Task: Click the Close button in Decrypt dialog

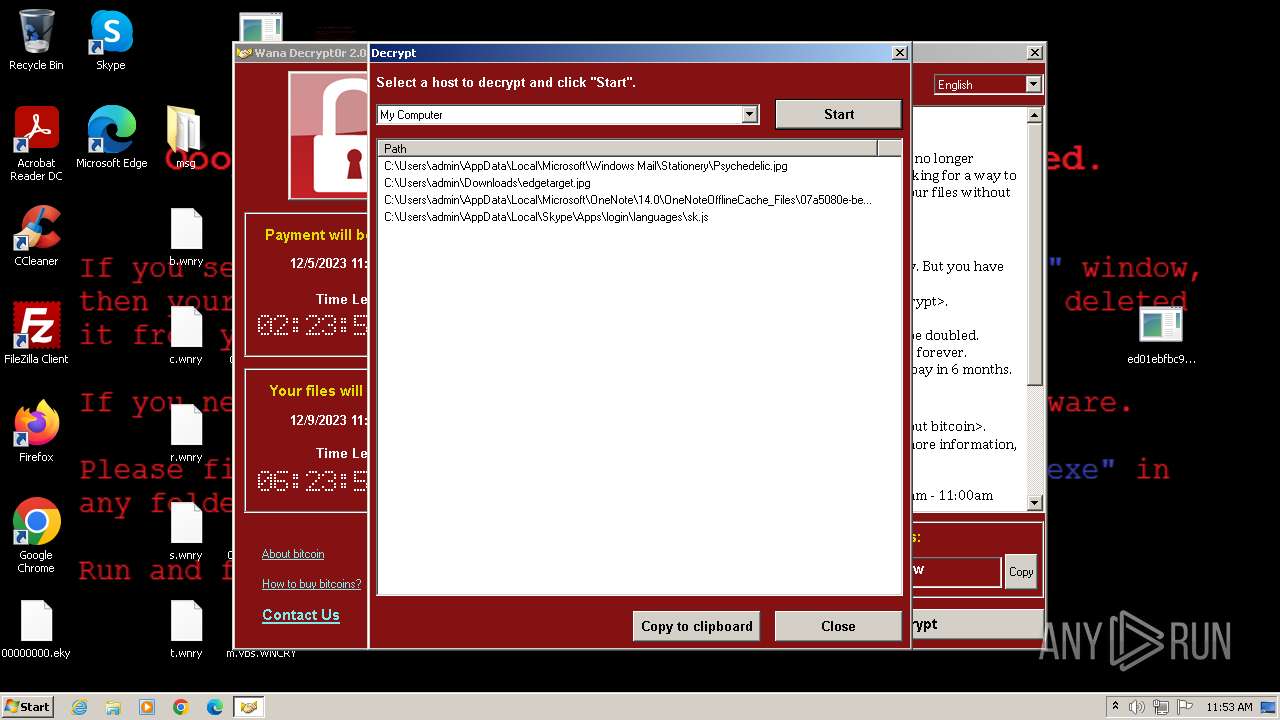Action: click(838, 626)
